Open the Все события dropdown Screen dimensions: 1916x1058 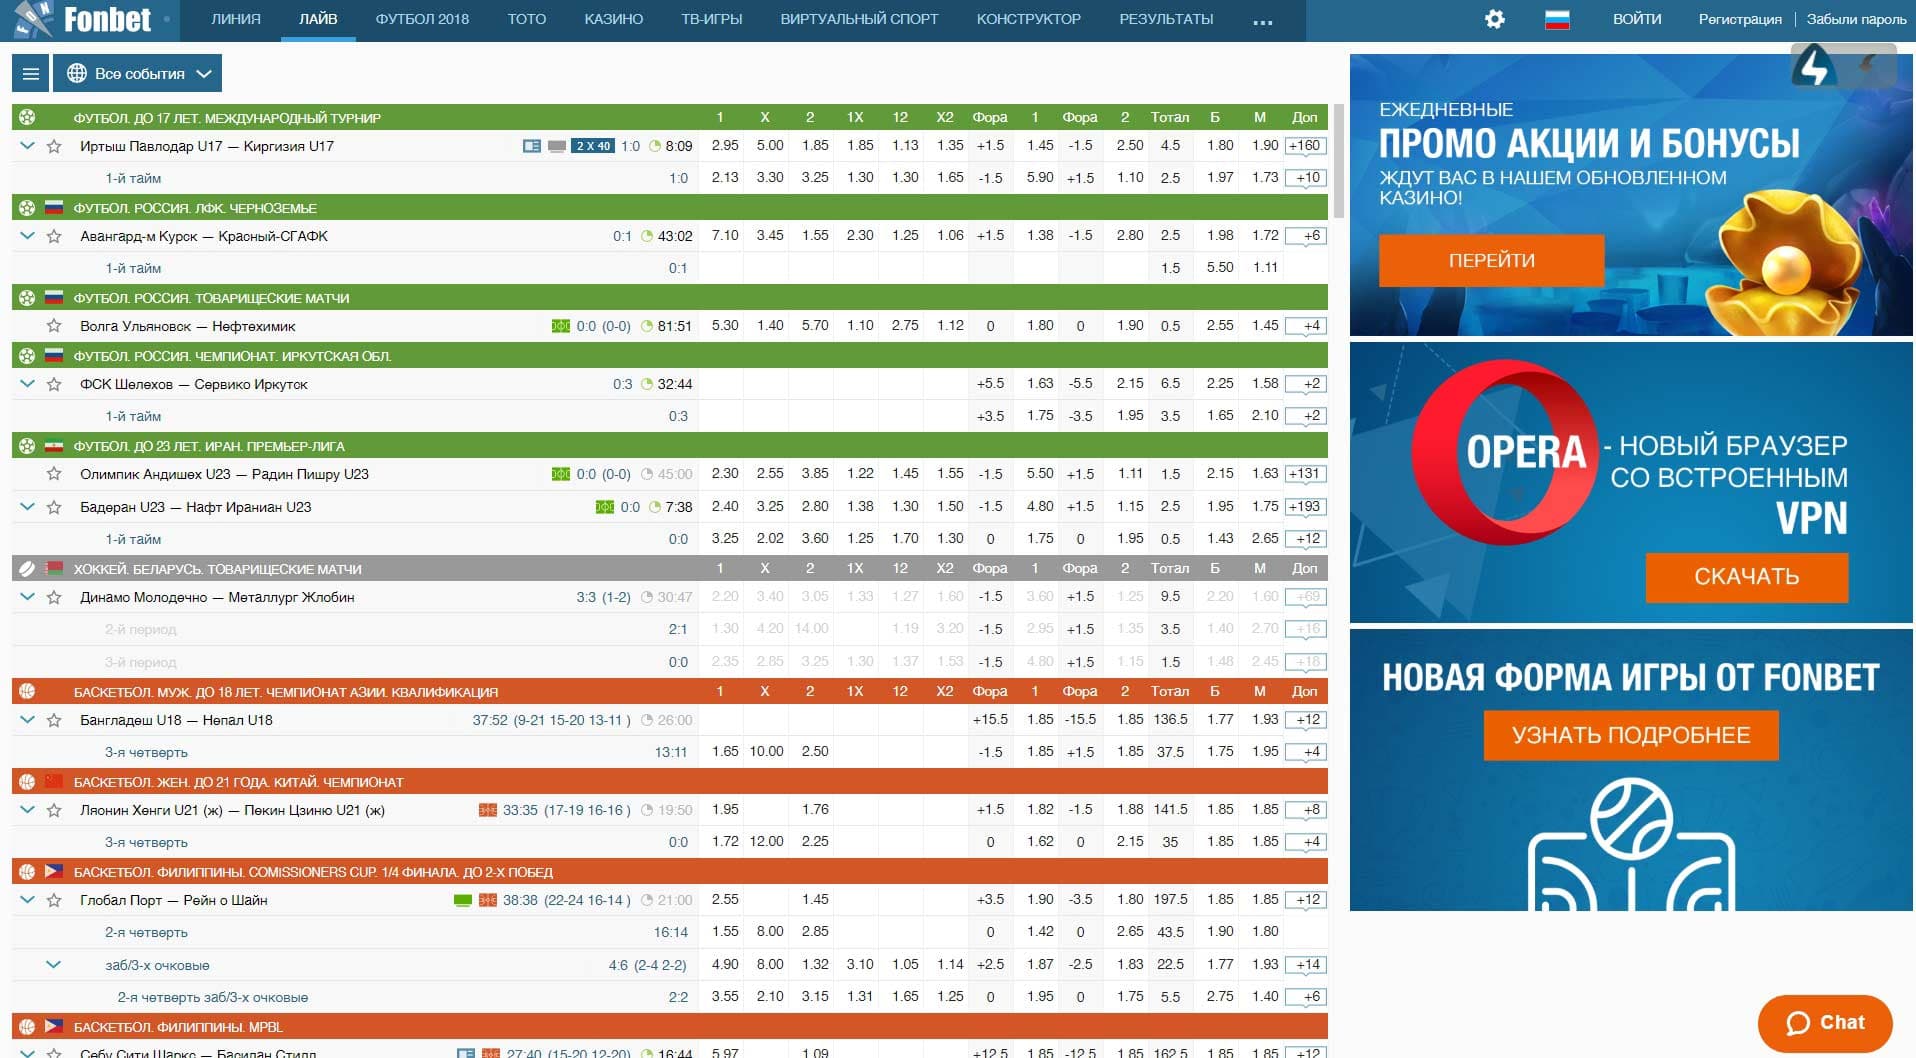(x=138, y=73)
